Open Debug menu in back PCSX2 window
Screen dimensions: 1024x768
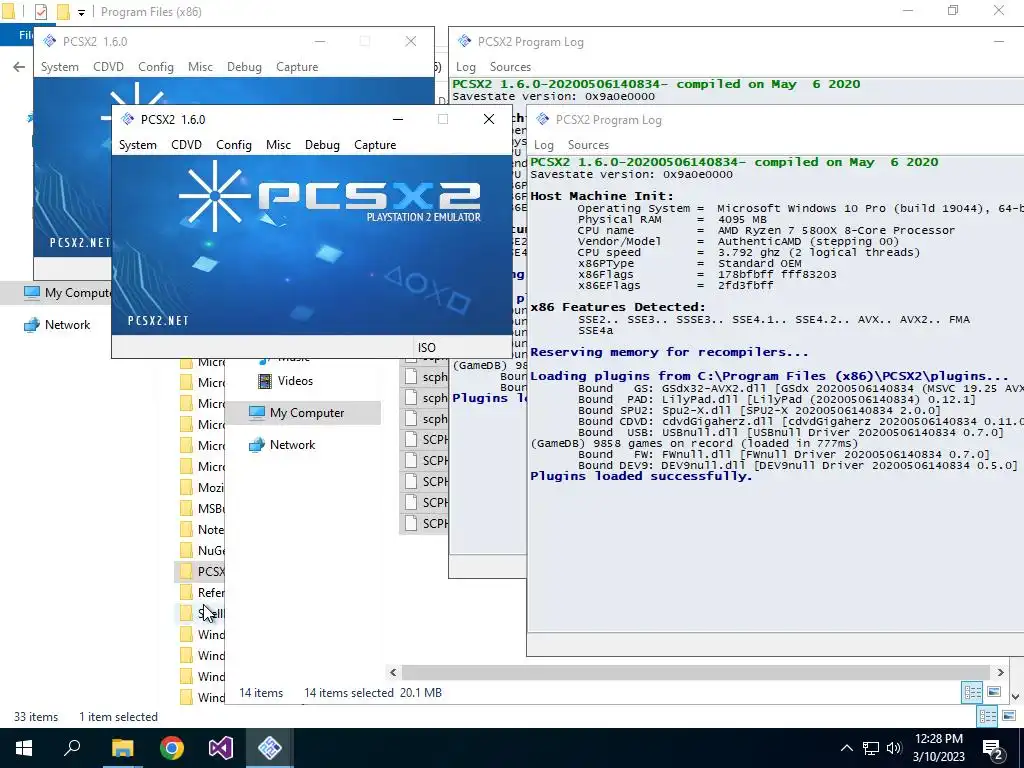(x=244, y=67)
